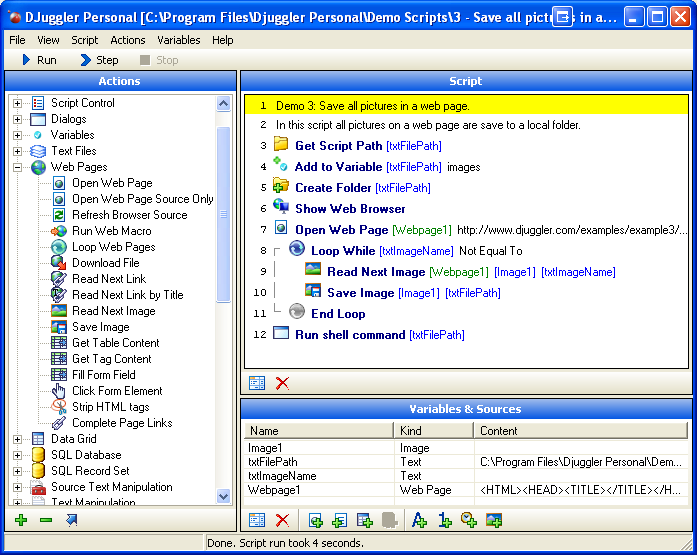Click add number variable icon
Image resolution: width=697 pixels, height=555 pixels.
click(x=445, y=520)
